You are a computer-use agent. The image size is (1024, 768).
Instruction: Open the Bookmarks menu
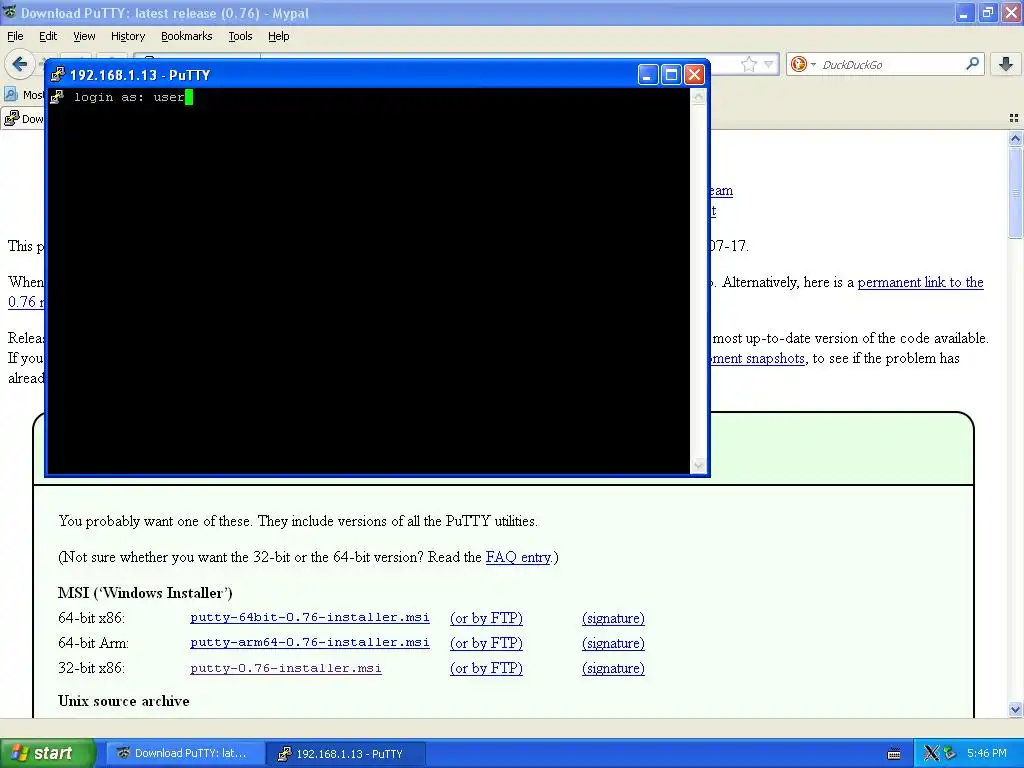pyautogui.click(x=186, y=36)
